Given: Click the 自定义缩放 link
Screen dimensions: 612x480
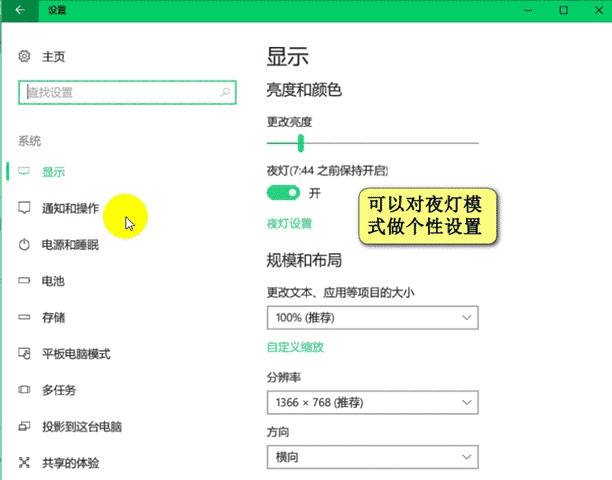Looking at the screenshot, I should (295, 347).
